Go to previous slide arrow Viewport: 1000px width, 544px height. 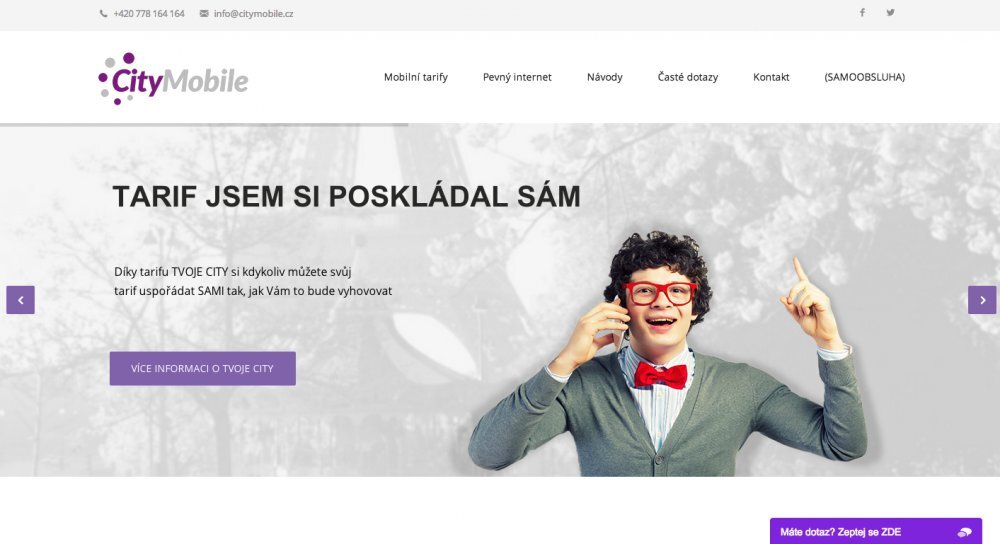20,300
